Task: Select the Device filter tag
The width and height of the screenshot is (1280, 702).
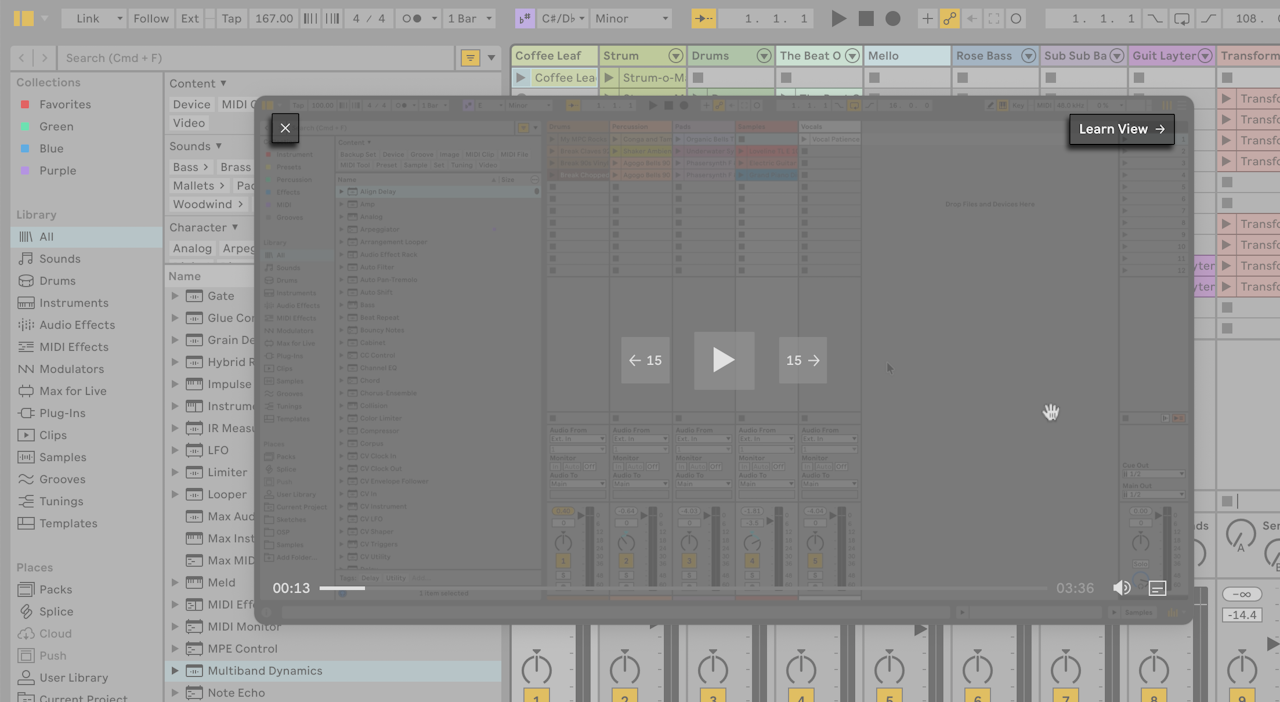Action: [191, 104]
